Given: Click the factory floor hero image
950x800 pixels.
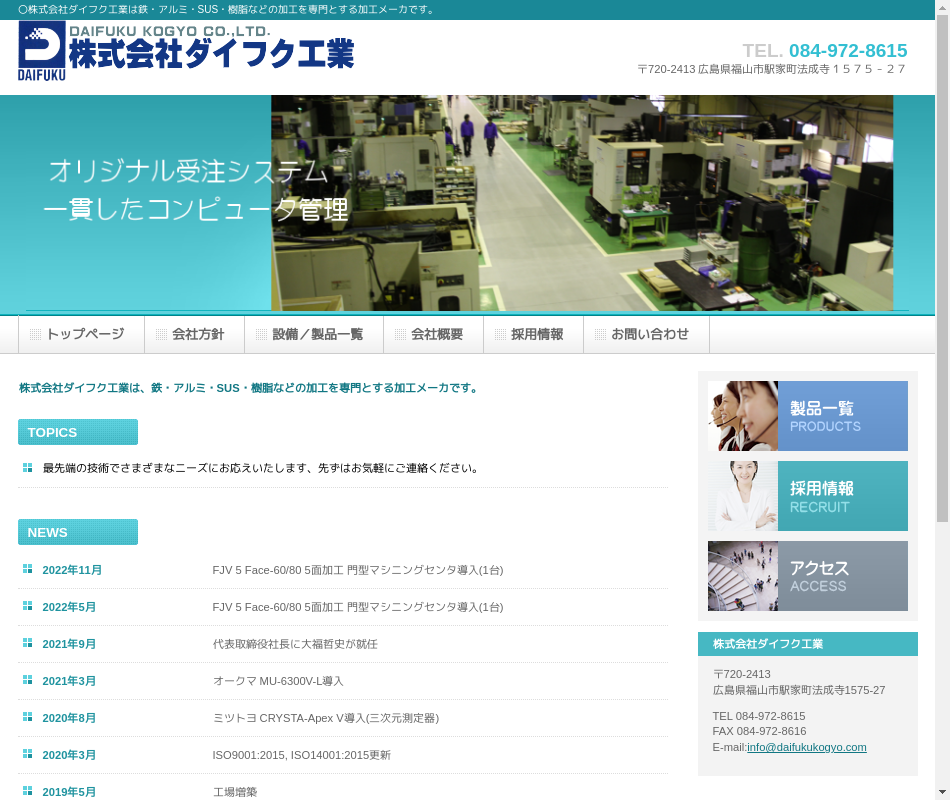Looking at the screenshot, I should [581, 203].
